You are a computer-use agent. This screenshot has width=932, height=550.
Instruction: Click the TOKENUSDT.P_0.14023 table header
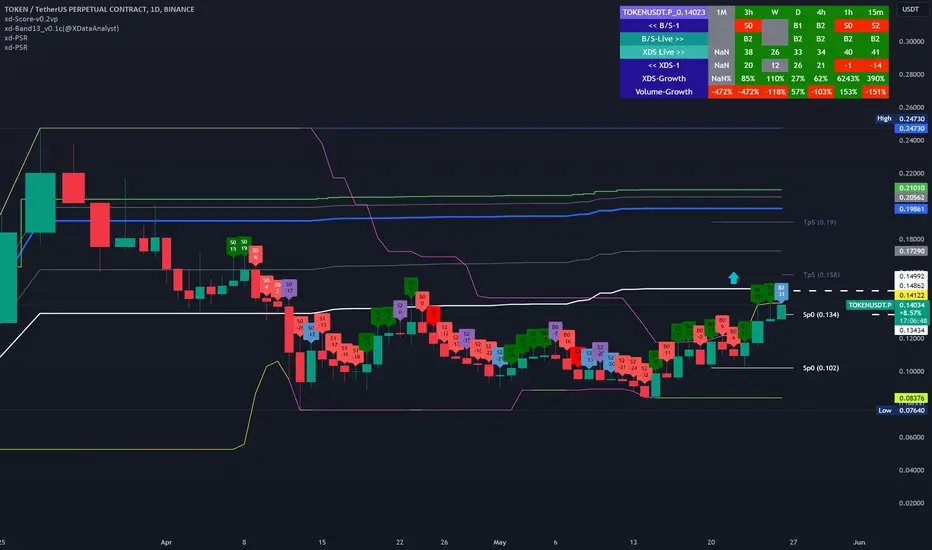point(664,12)
